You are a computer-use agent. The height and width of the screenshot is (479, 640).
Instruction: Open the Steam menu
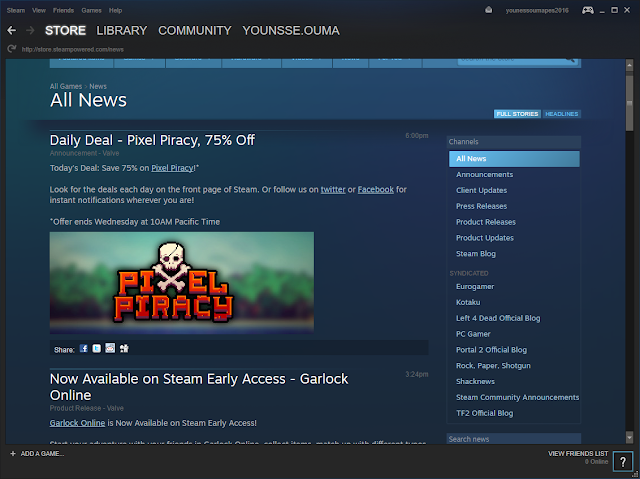[16, 11]
